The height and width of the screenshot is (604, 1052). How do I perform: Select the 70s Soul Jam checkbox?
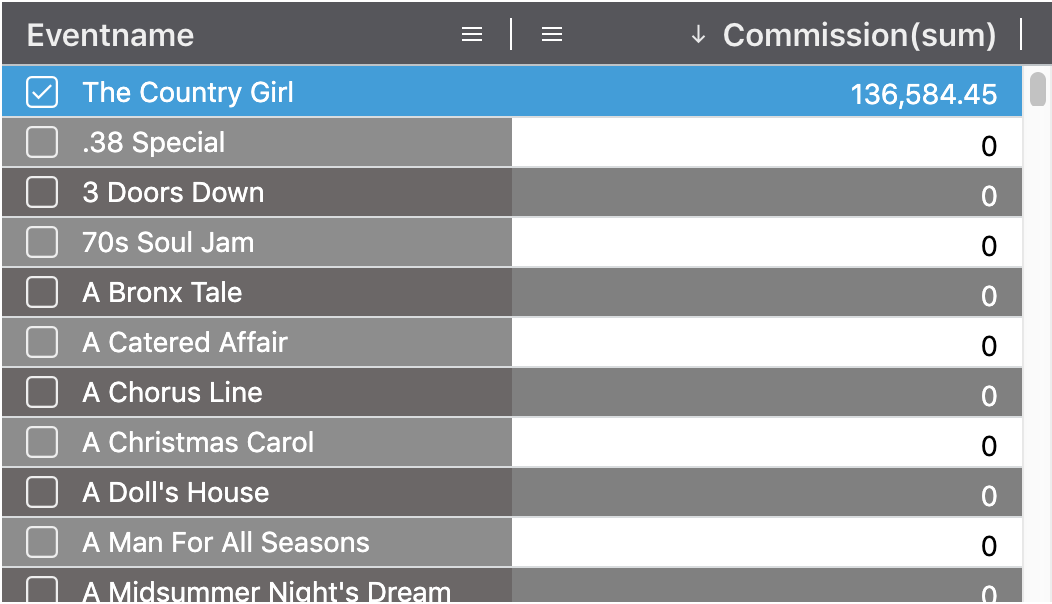[42, 243]
